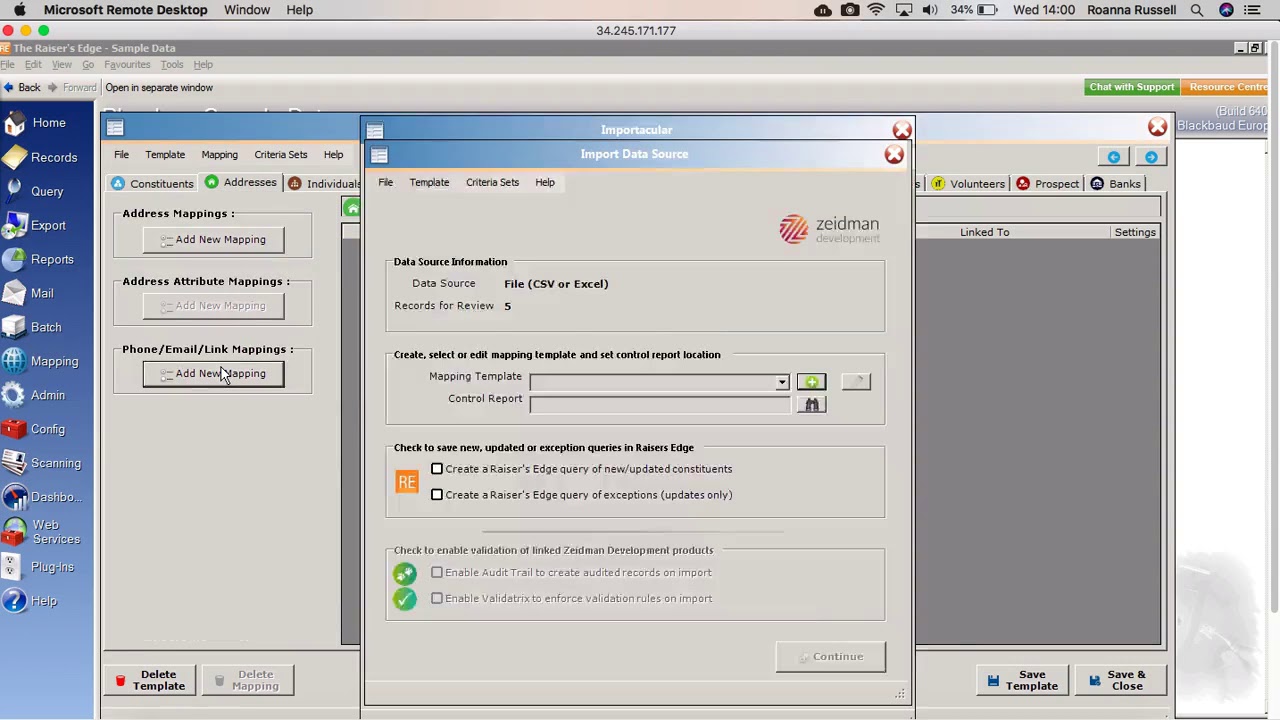Click the Save Template button
1280x720 pixels.
click(x=1023, y=681)
